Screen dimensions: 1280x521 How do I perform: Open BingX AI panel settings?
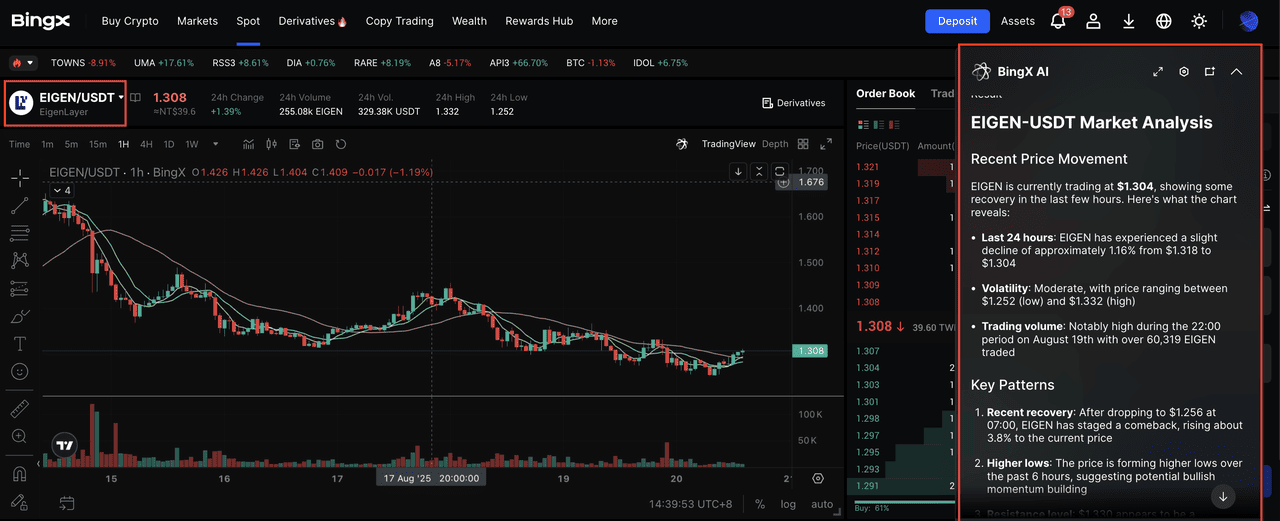(1184, 72)
